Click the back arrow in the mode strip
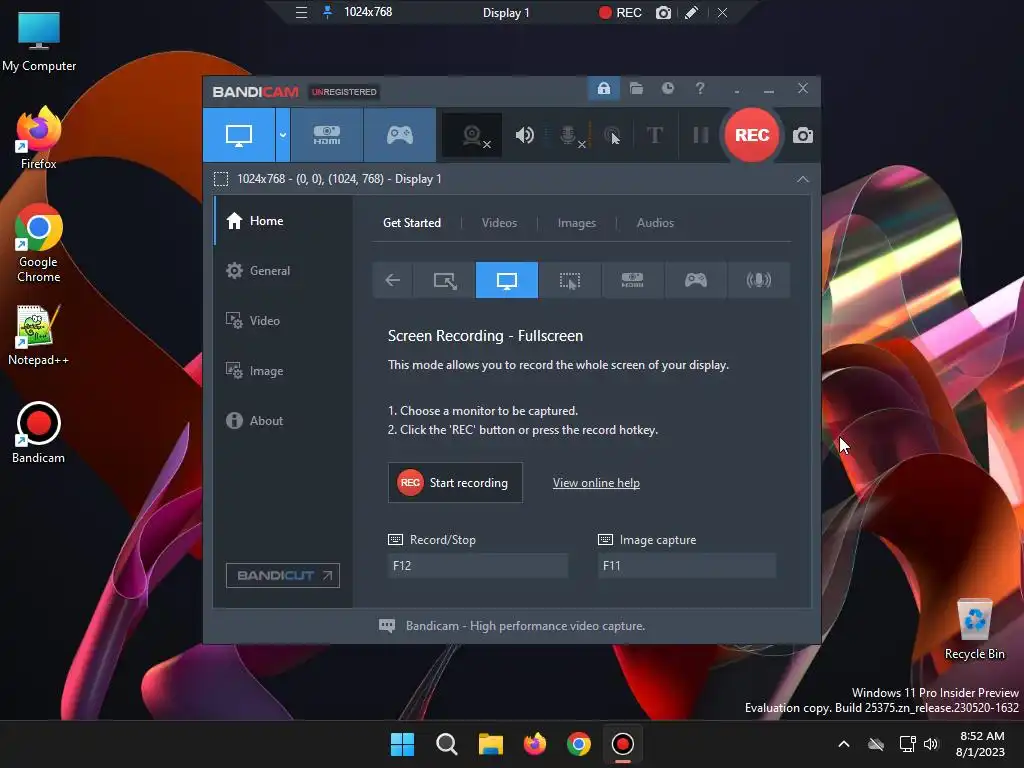Image resolution: width=1024 pixels, height=768 pixels. [x=392, y=280]
